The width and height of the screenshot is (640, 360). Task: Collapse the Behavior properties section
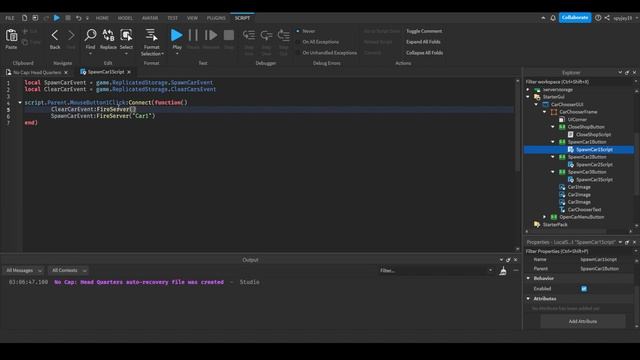pos(529,278)
